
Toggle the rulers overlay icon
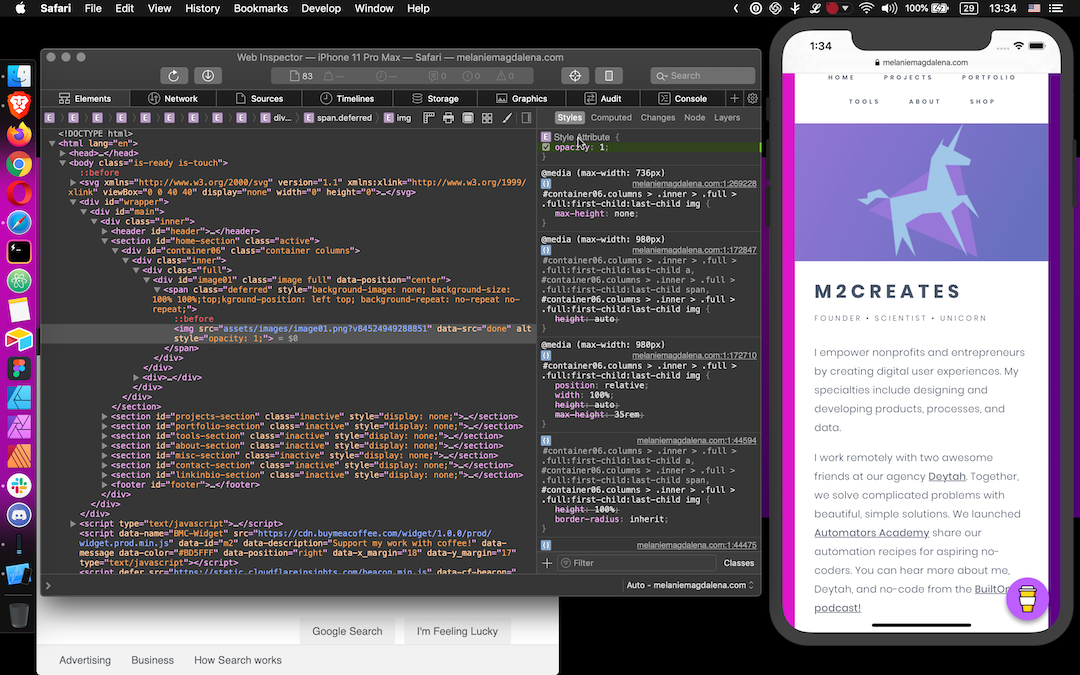(430, 117)
